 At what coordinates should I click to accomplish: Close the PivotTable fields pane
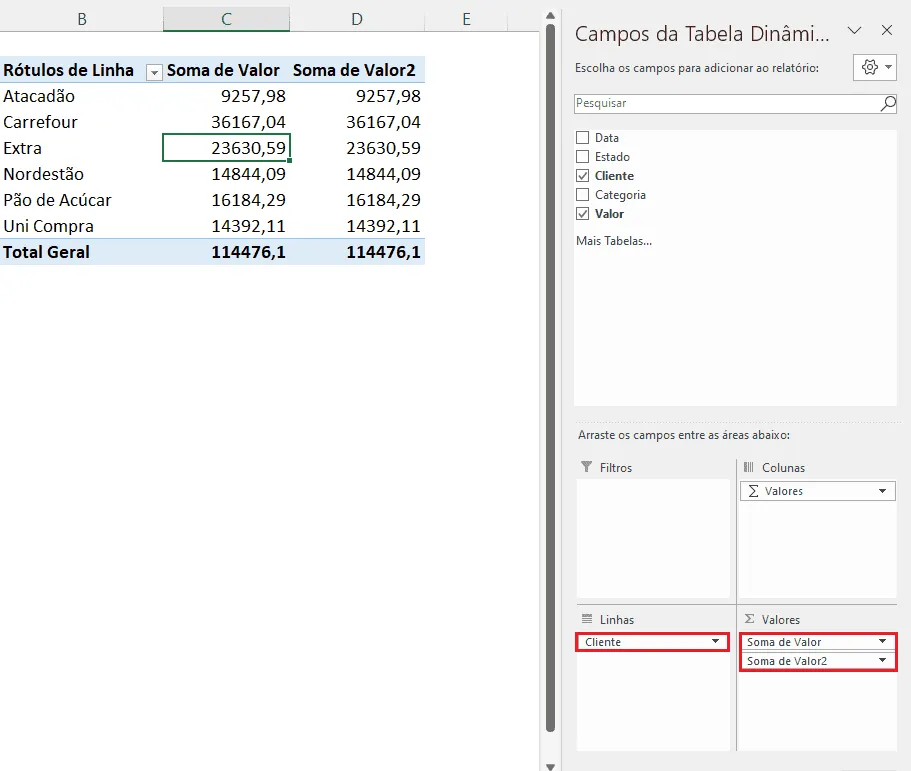(x=887, y=31)
